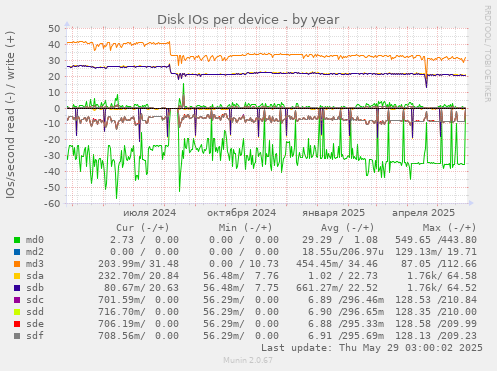The image size is (497, 371).
Task: Click the 'октября 2024' x-axis label
Action: point(242,213)
